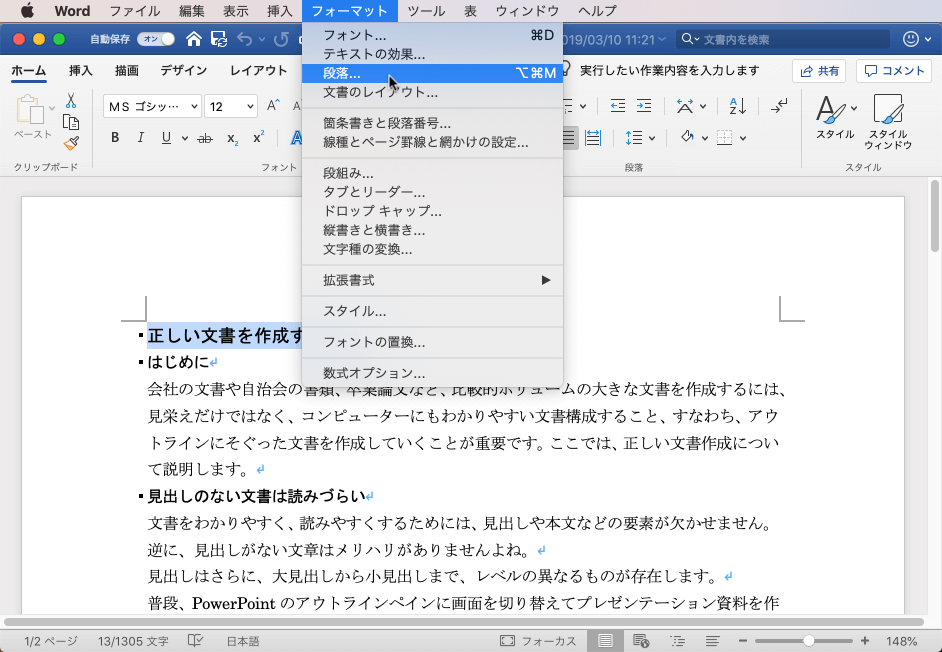Image resolution: width=942 pixels, height=652 pixels.
Task: Click 148% zoom level
Action: click(901, 641)
